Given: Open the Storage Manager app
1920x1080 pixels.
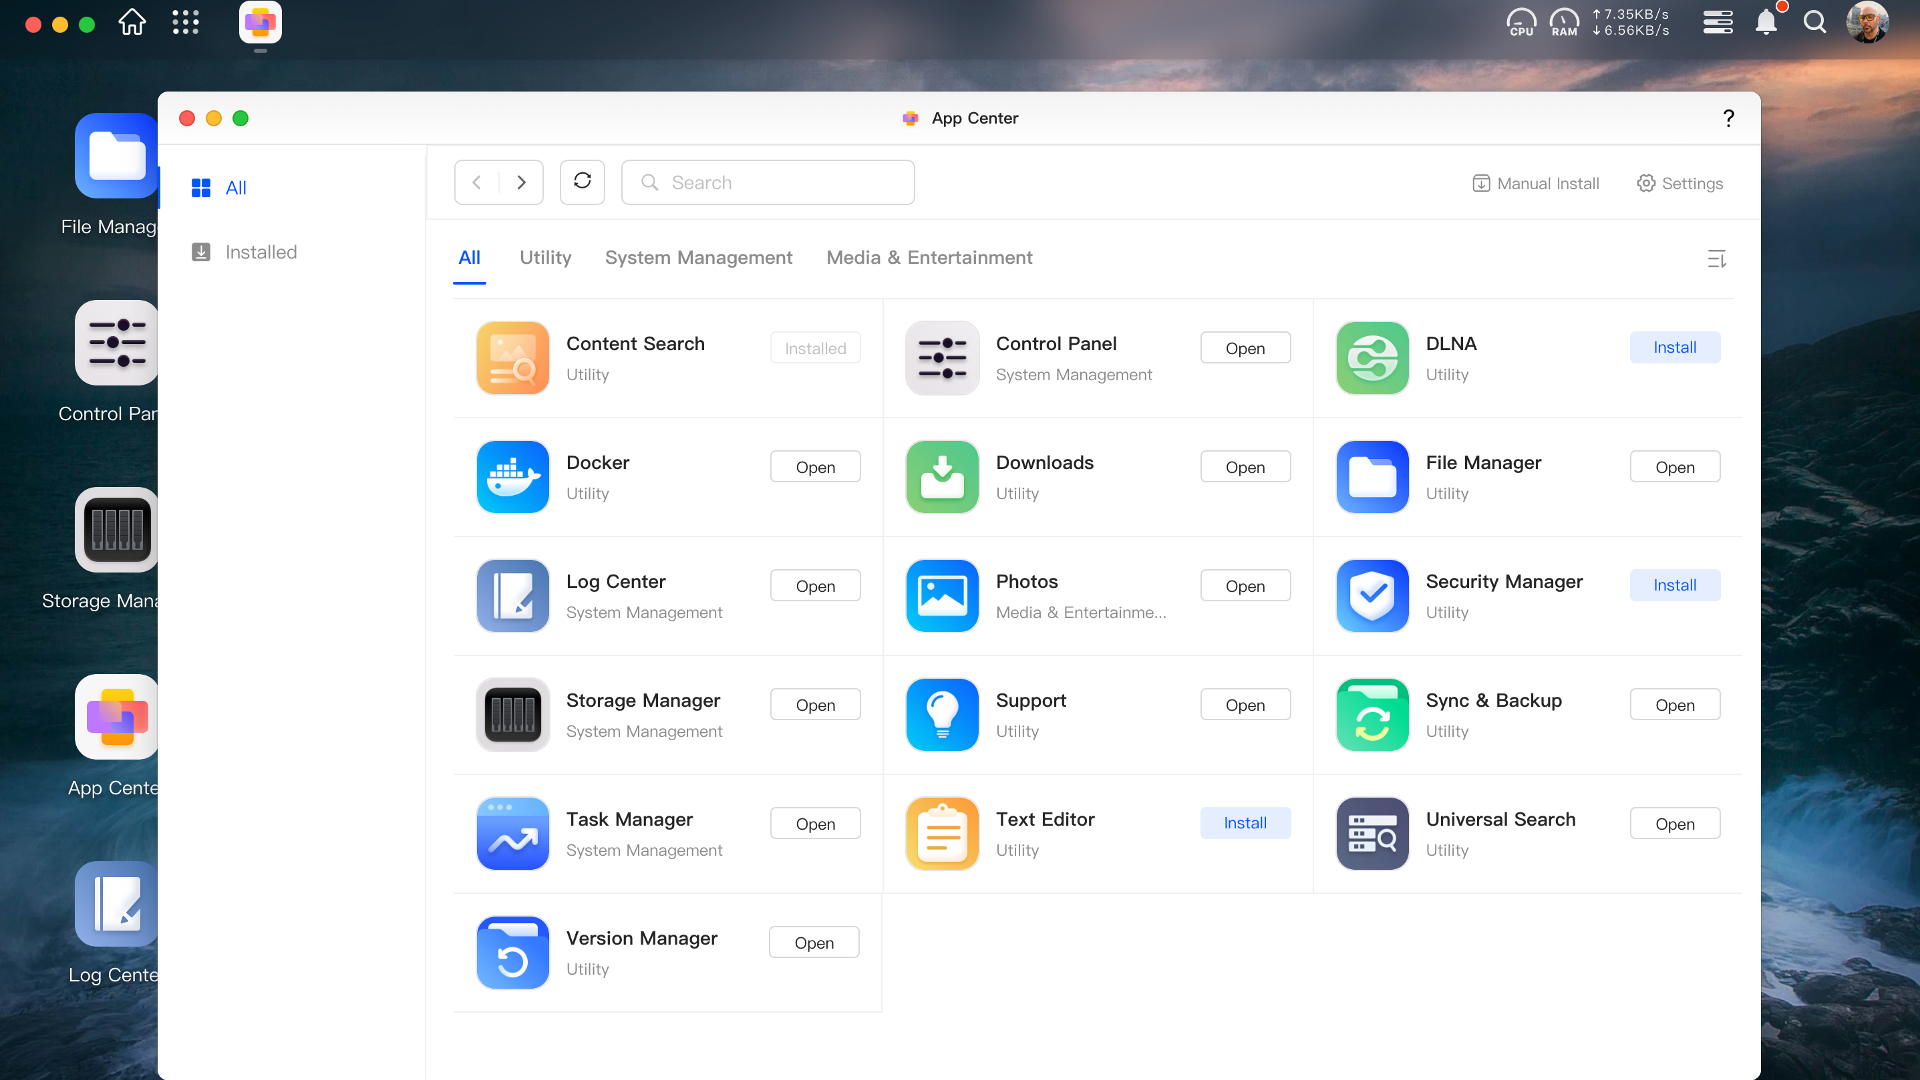Looking at the screenshot, I should pos(815,704).
